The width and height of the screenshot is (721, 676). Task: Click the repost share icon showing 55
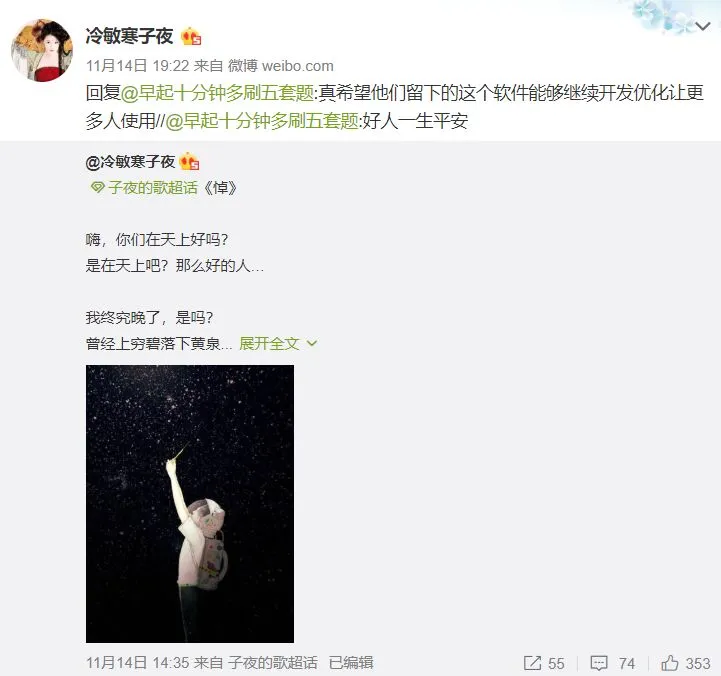pyautogui.click(x=532, y=663)
